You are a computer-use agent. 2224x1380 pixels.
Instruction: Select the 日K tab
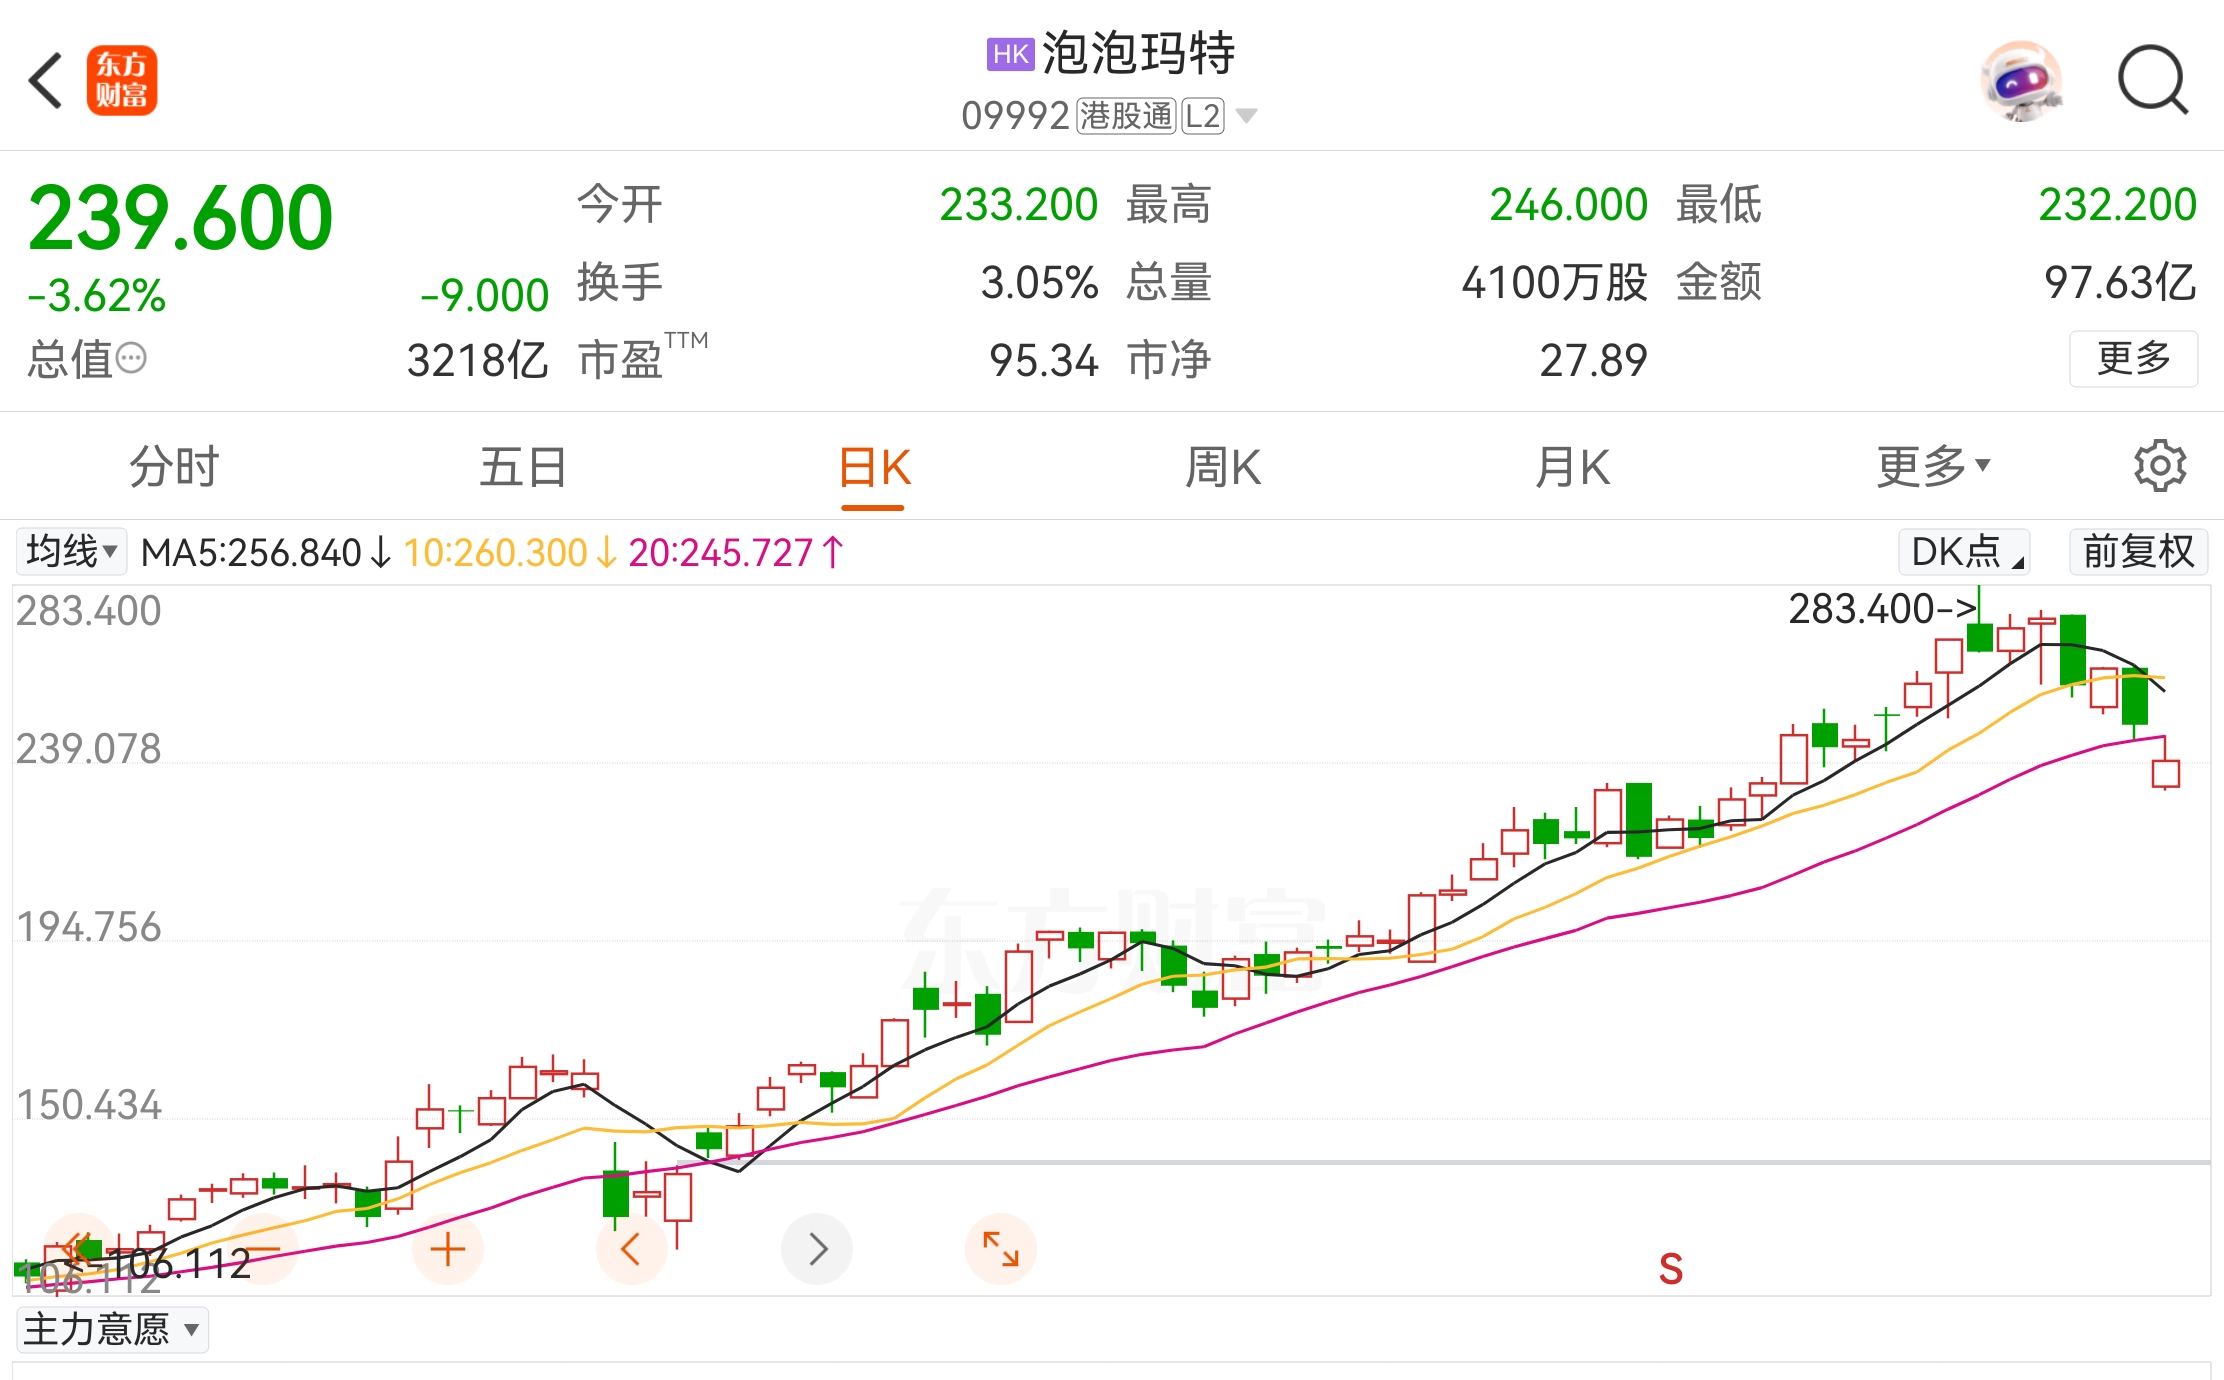pyautogui.click(x=874, y=467)
